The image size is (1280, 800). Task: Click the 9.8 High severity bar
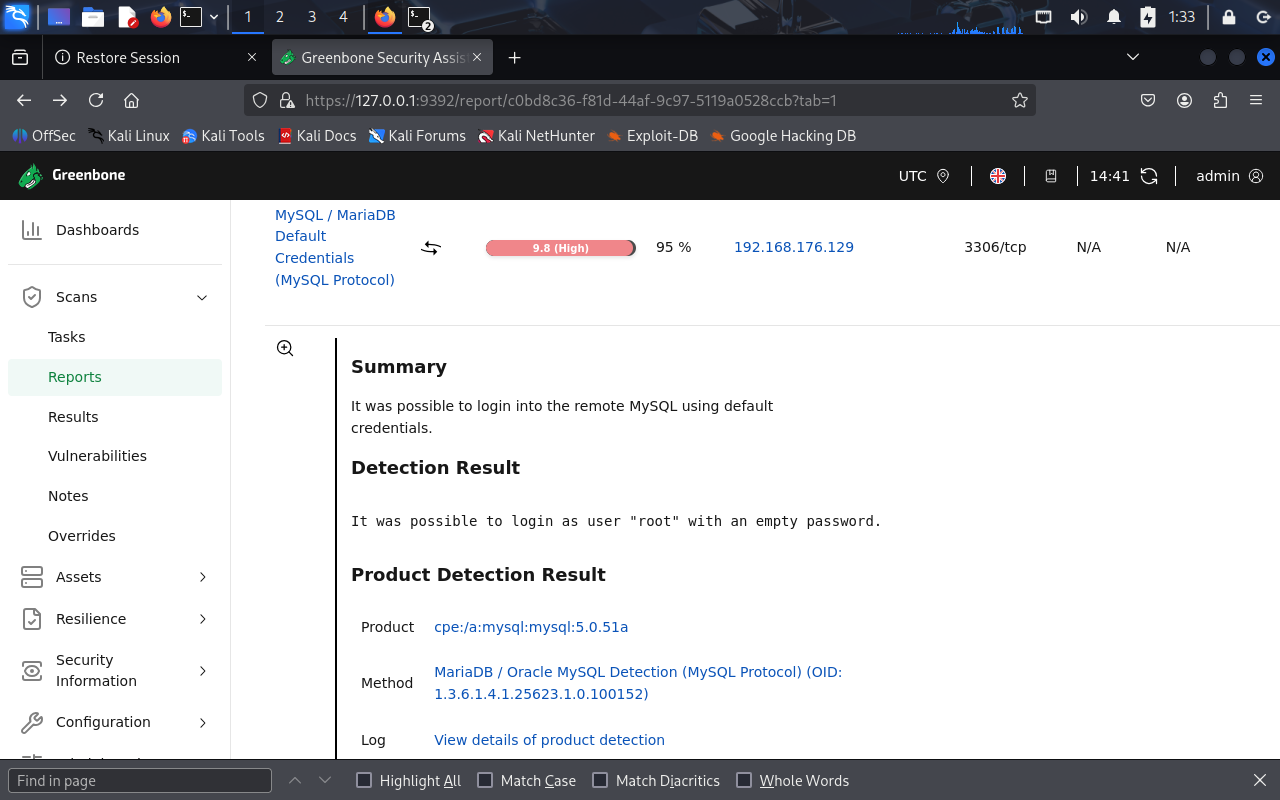pos(560,247)
